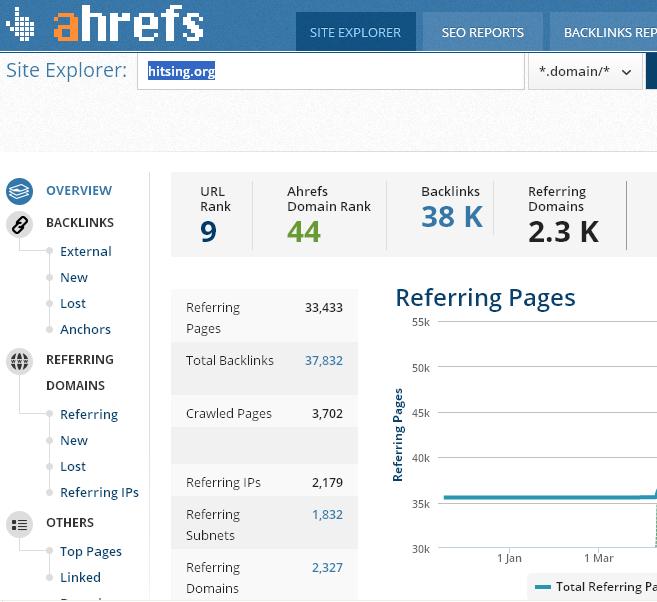Open Referring under Referring Domains

[x=89, y=415]
